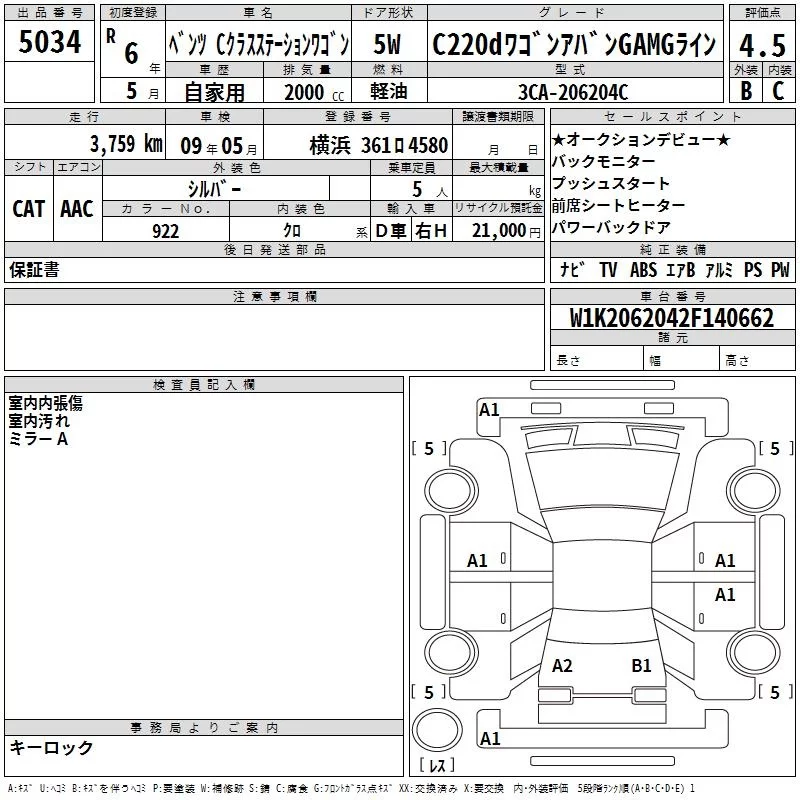Screen dimensions: 800x800
Task: Click the ミラー A inspector note
Action: [38, 439]
